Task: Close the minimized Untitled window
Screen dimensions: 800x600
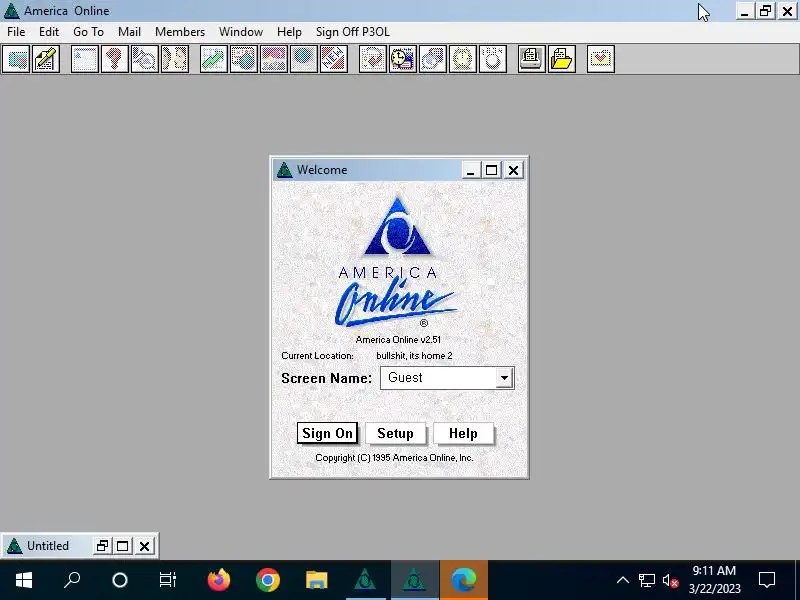Action: pos(144,546)
